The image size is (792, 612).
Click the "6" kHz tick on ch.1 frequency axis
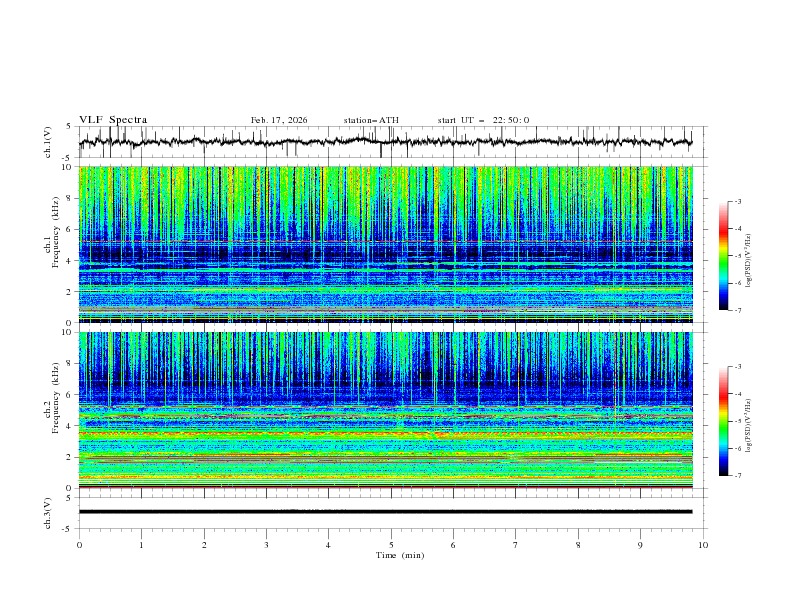pos(71,229)
